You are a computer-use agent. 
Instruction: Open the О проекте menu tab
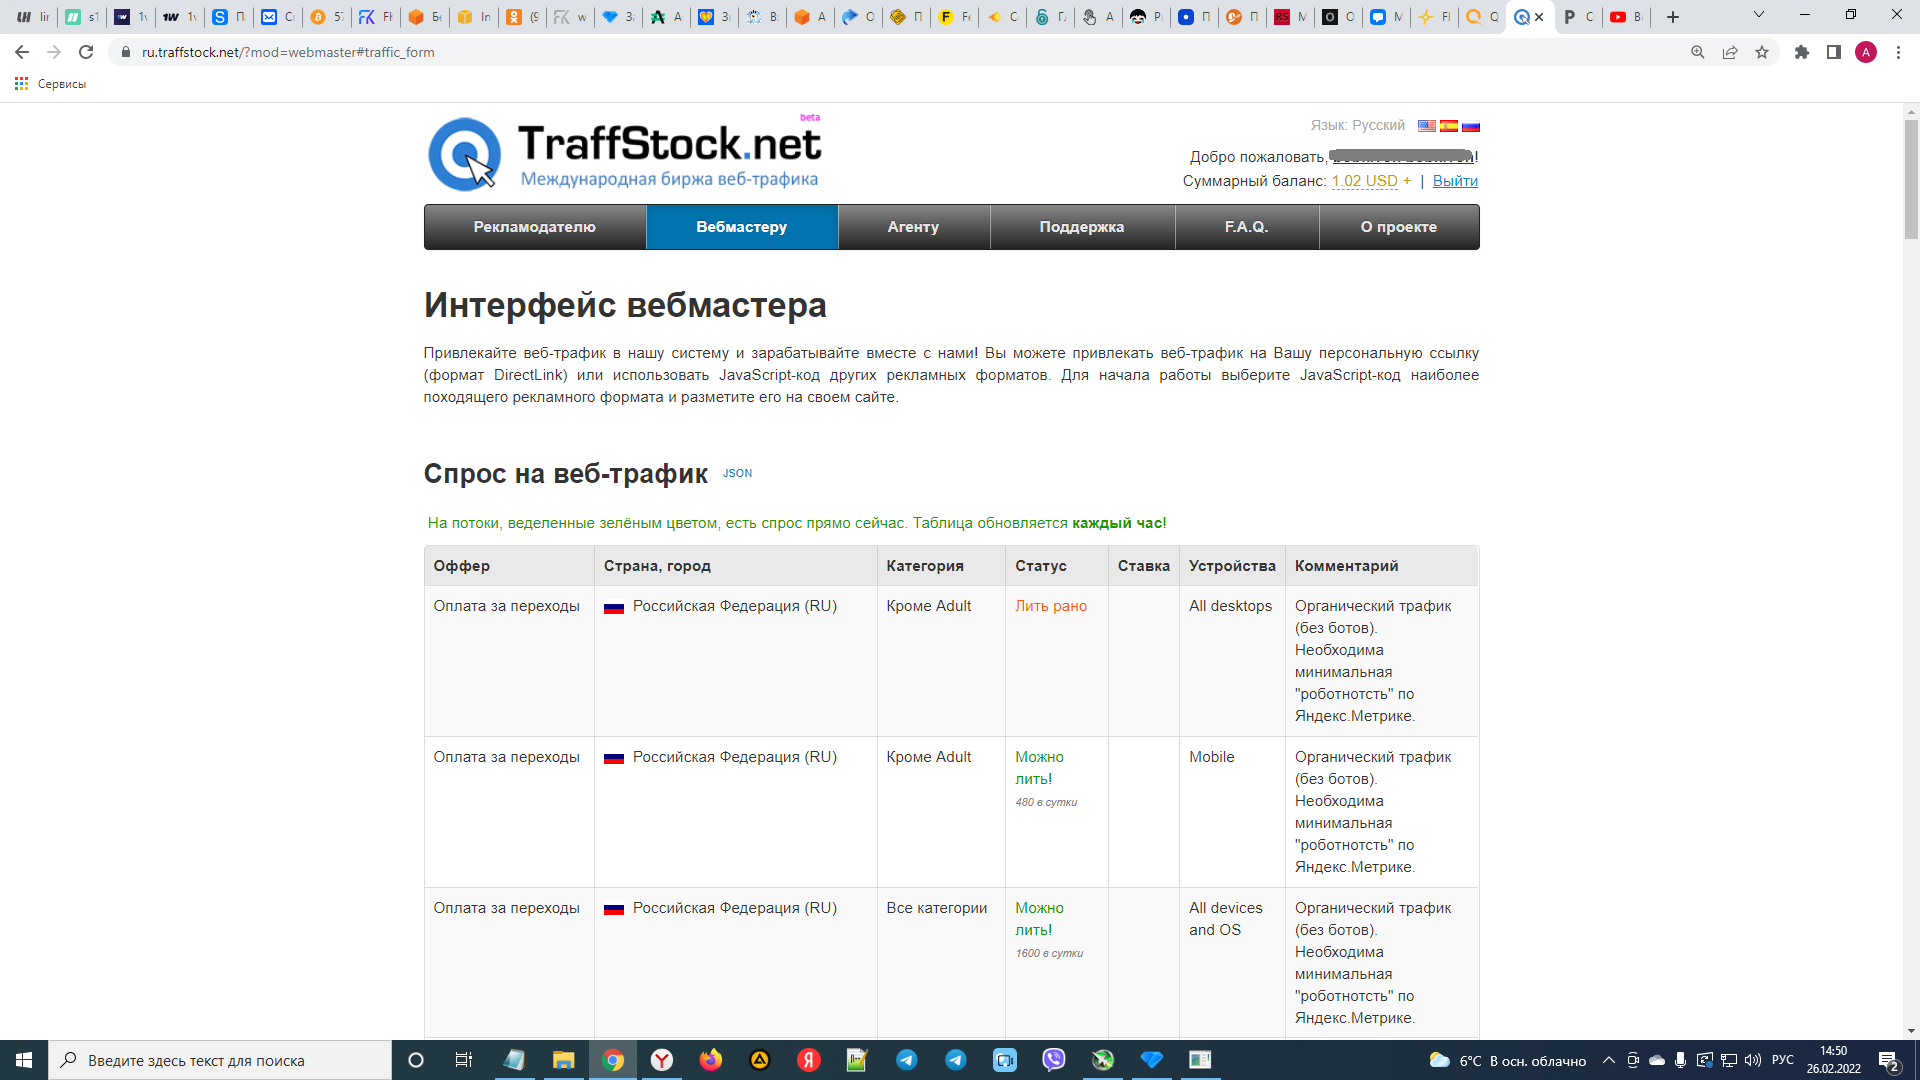tap(1399, 227)
